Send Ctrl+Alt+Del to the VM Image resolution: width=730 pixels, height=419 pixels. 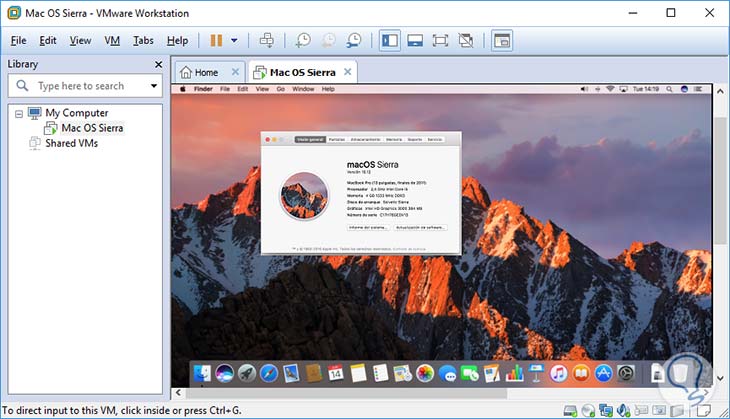266,41
